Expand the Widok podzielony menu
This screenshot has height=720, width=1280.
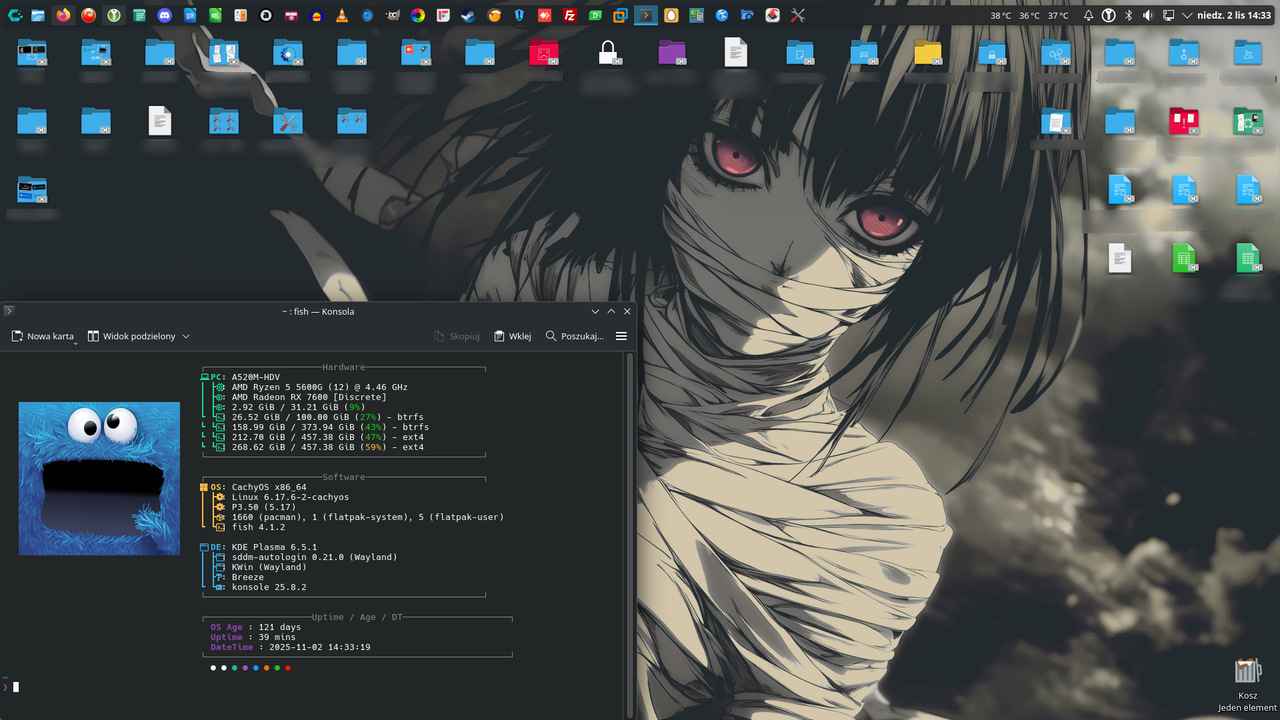tap(186, 337)
